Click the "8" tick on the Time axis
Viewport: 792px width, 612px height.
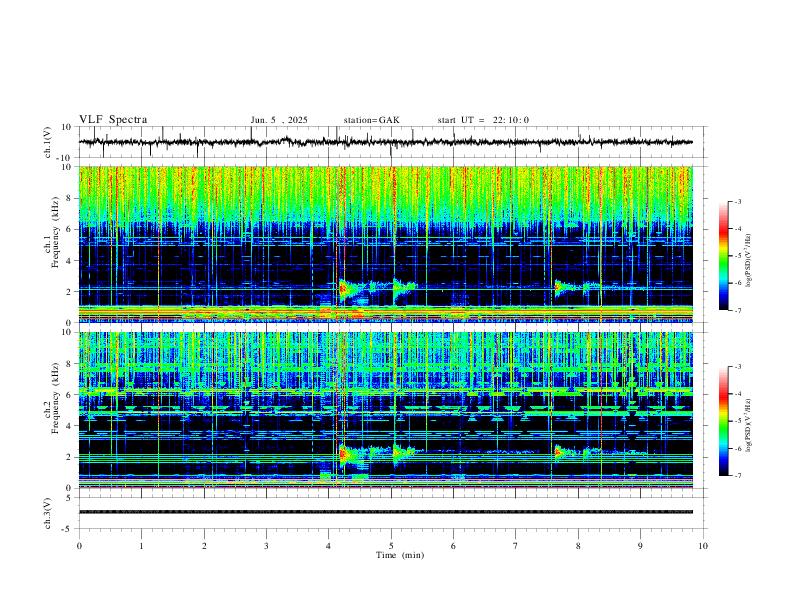tap(578, 546)
